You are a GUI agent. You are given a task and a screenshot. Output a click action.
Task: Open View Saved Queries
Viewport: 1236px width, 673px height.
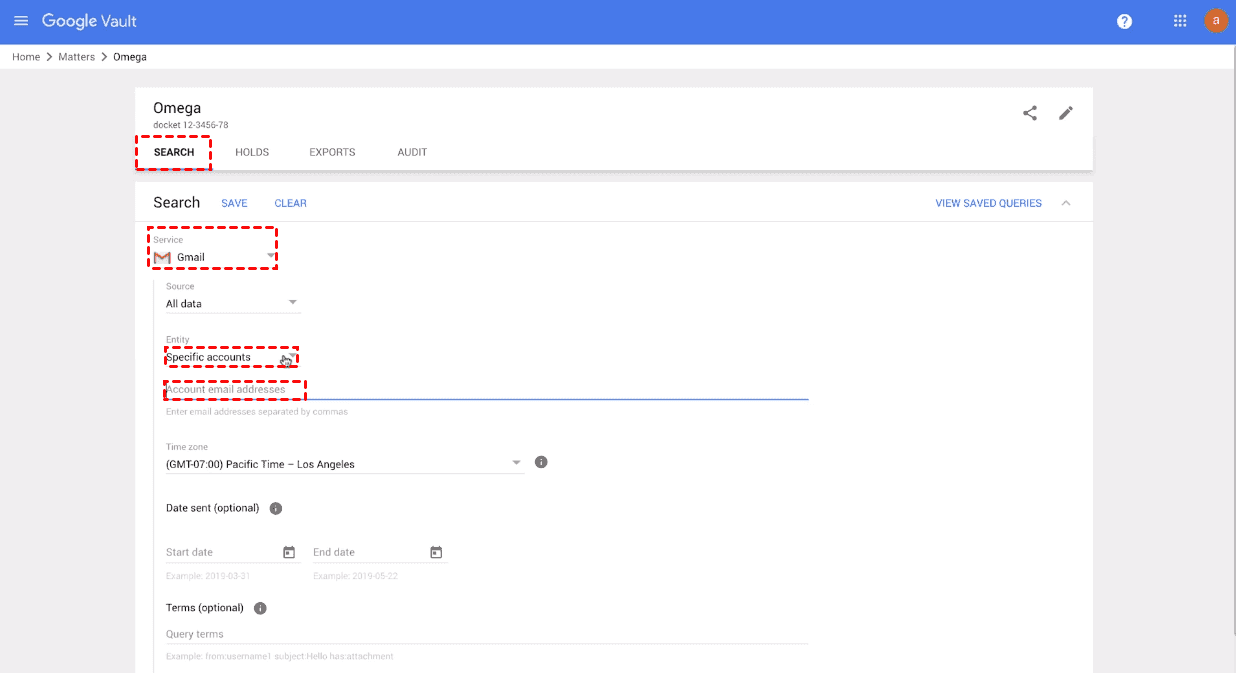988,203
